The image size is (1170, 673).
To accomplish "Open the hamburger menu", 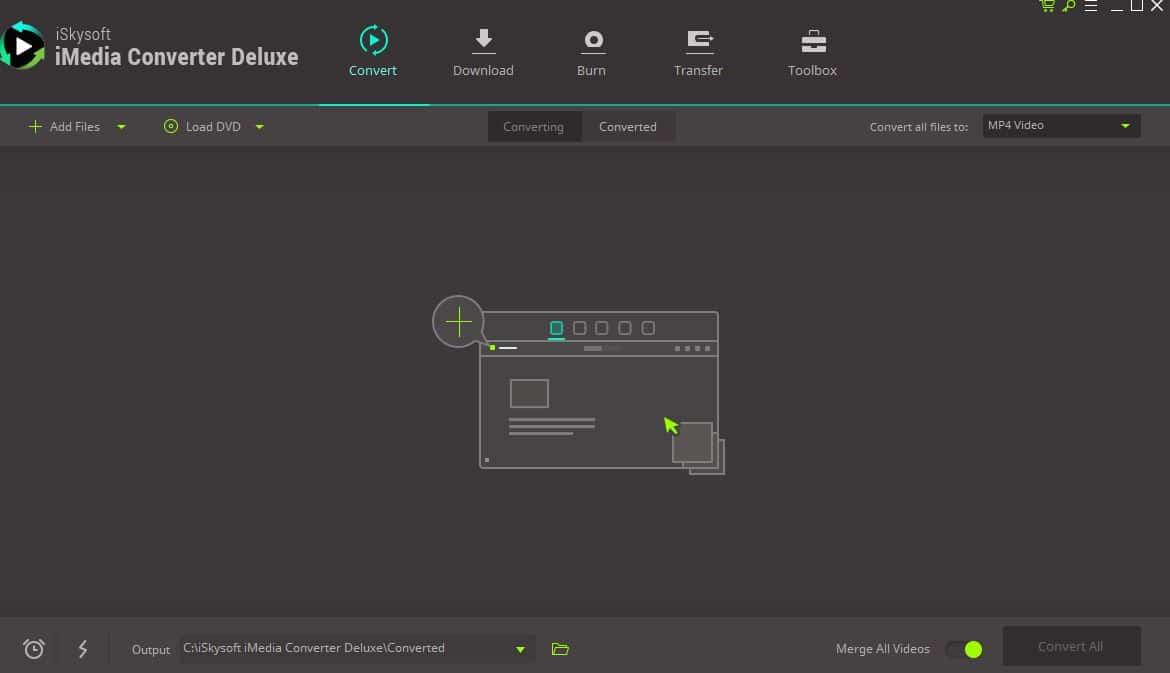I will (x=1090, y=6).
